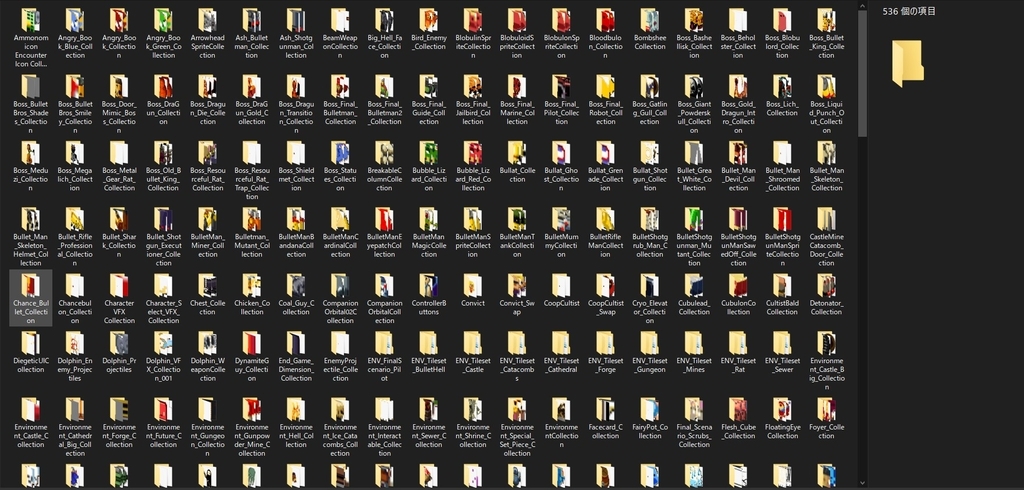Select the FairyPot_Collection folder

650,419
